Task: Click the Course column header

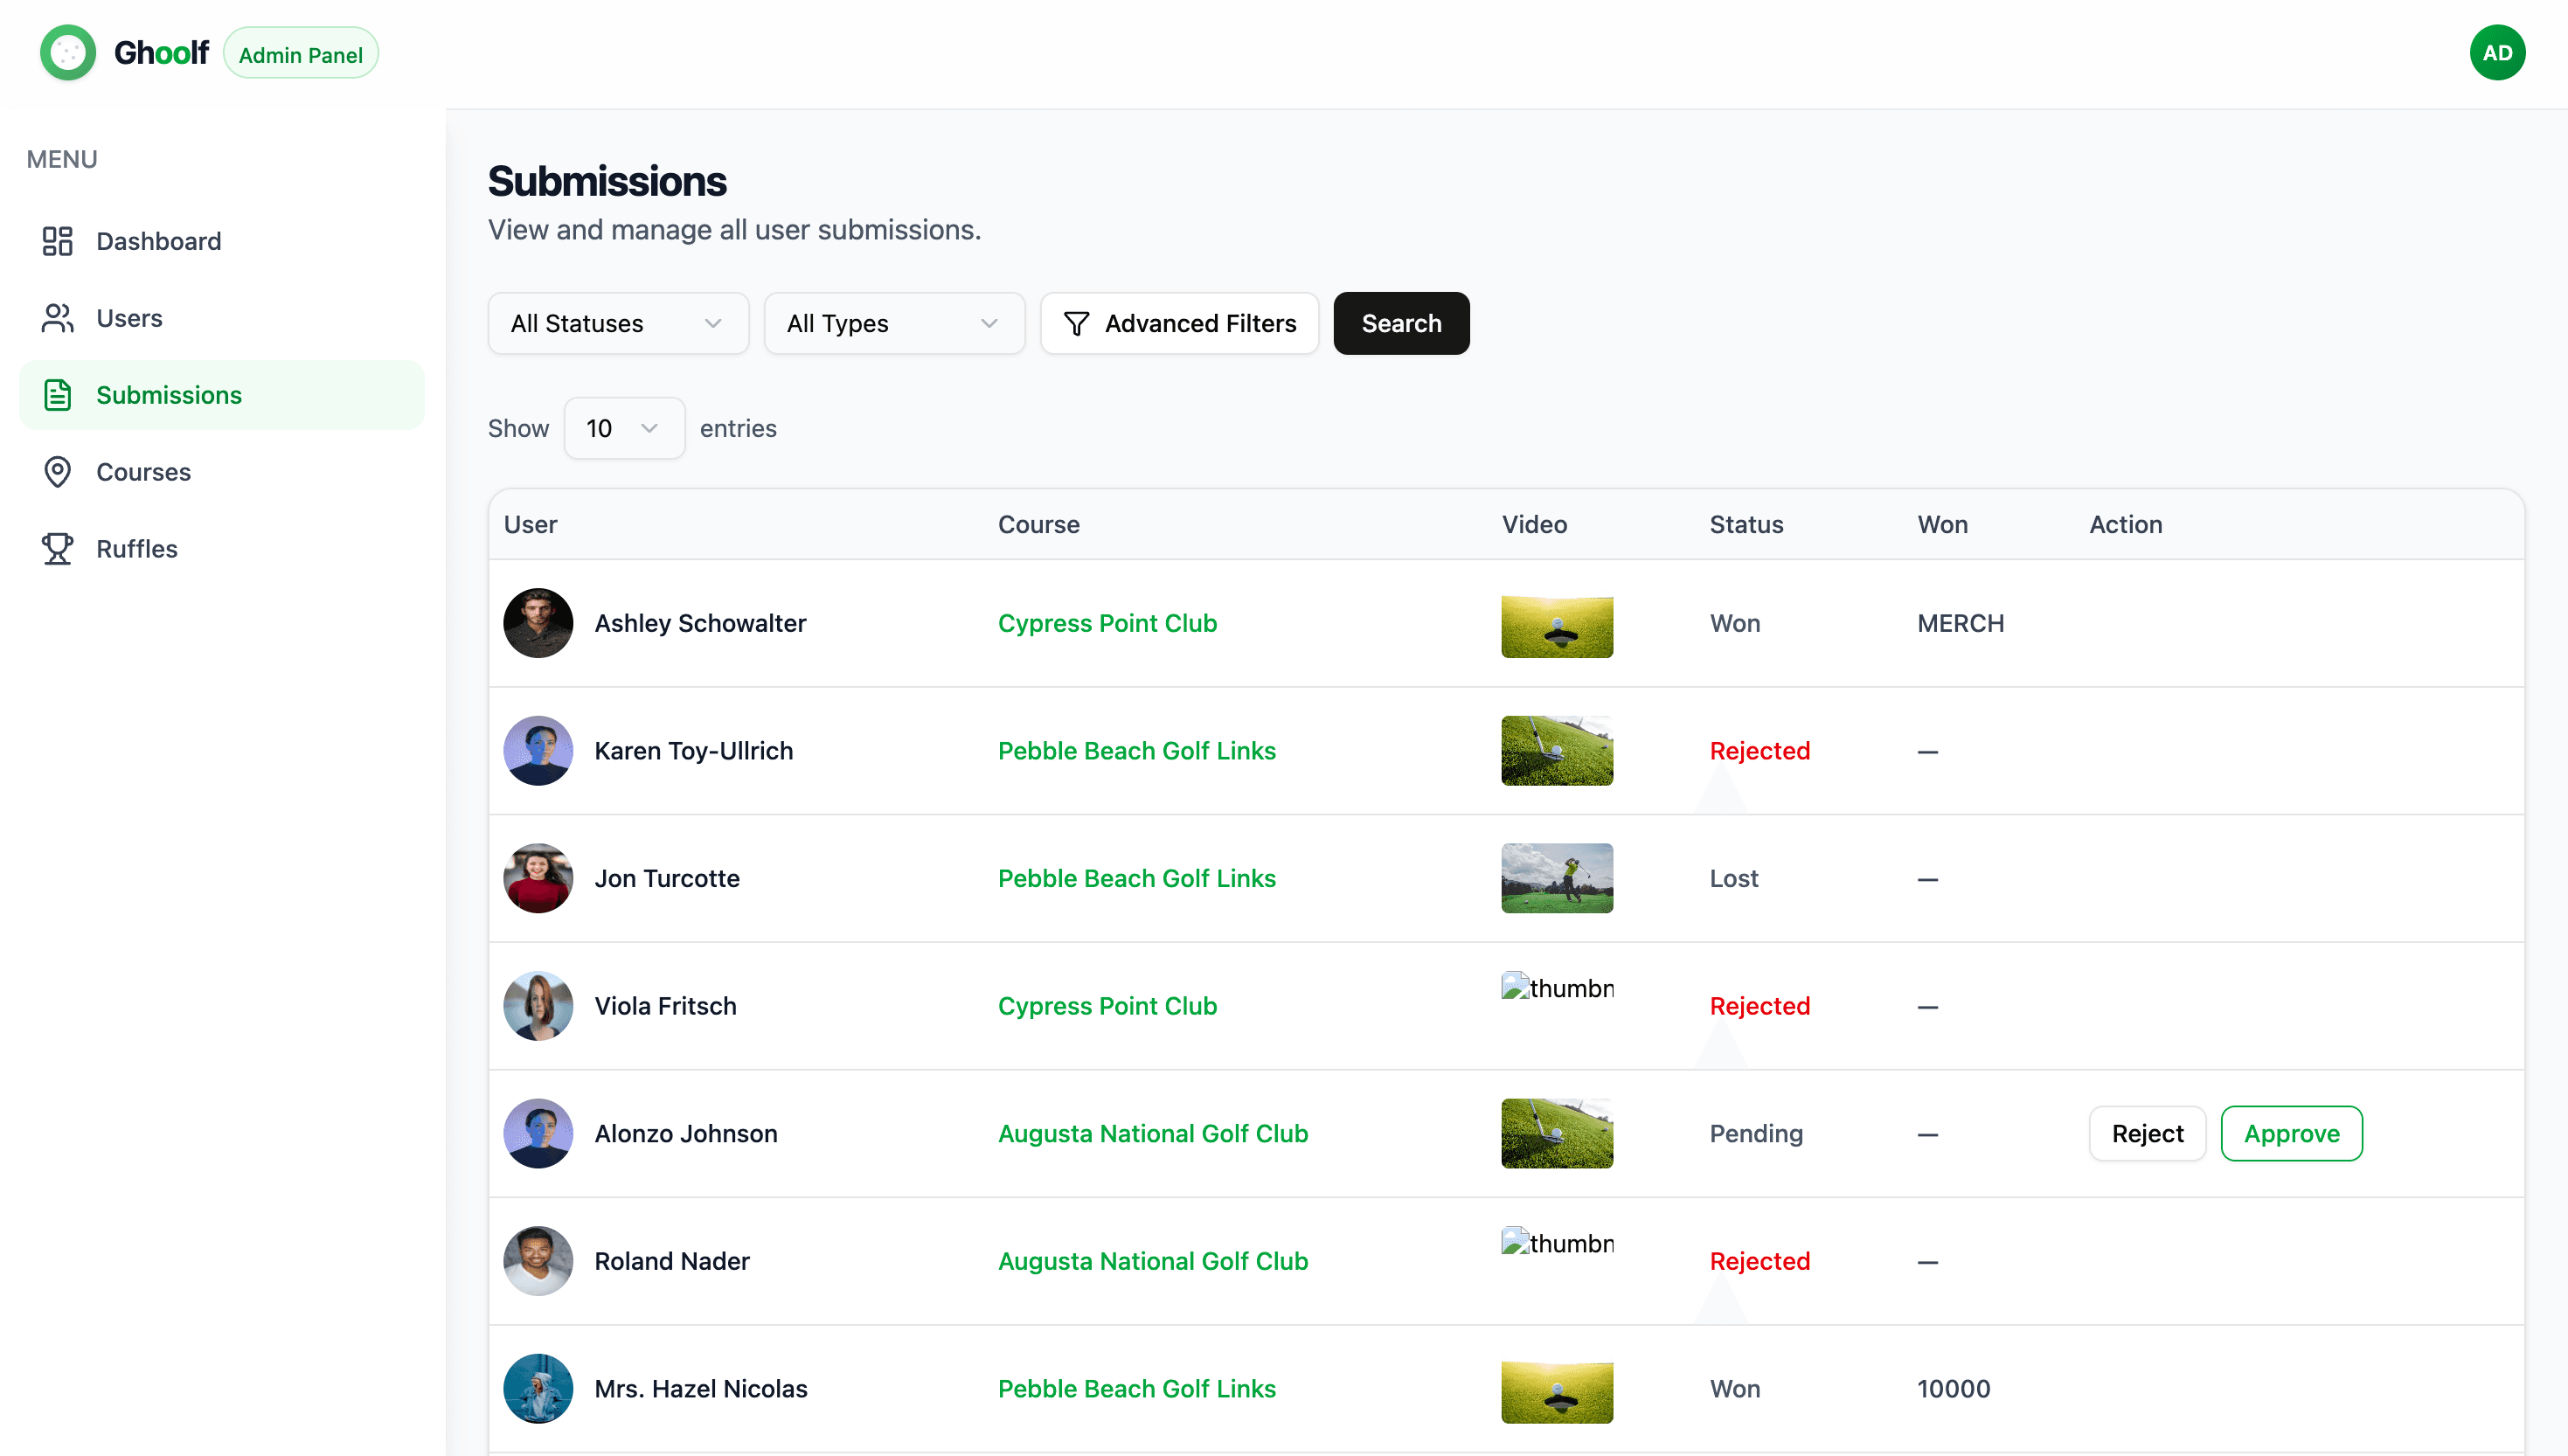Action: coord(1038,525)
